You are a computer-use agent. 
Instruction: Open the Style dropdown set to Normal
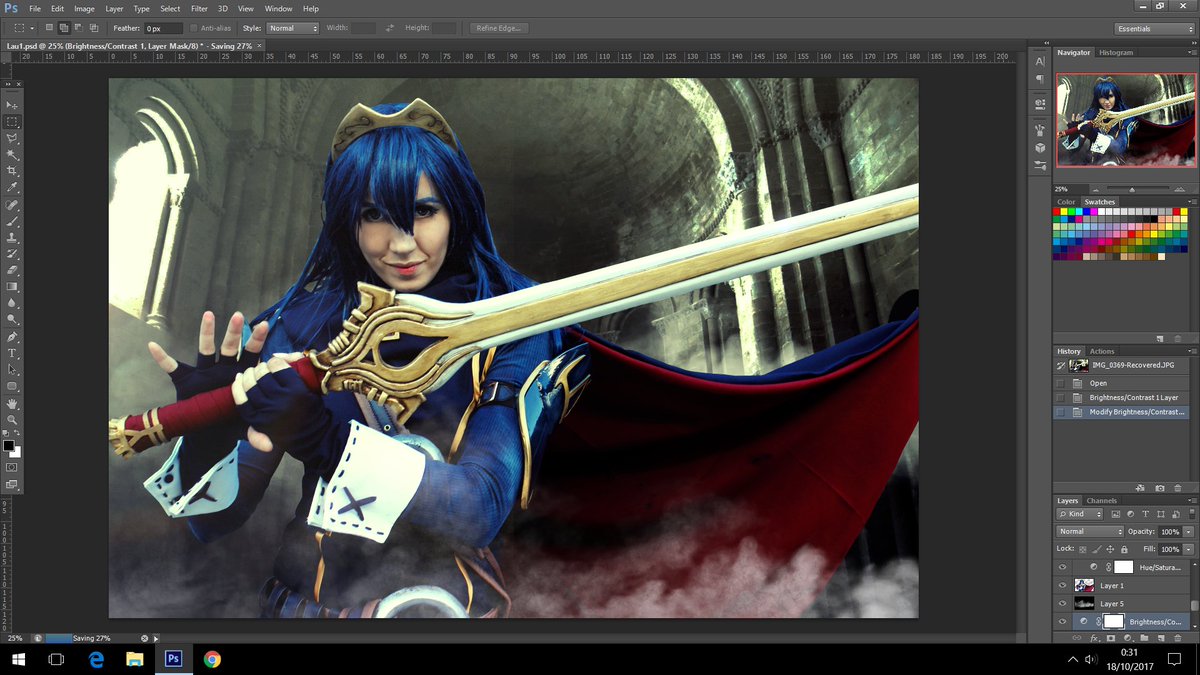292,28
